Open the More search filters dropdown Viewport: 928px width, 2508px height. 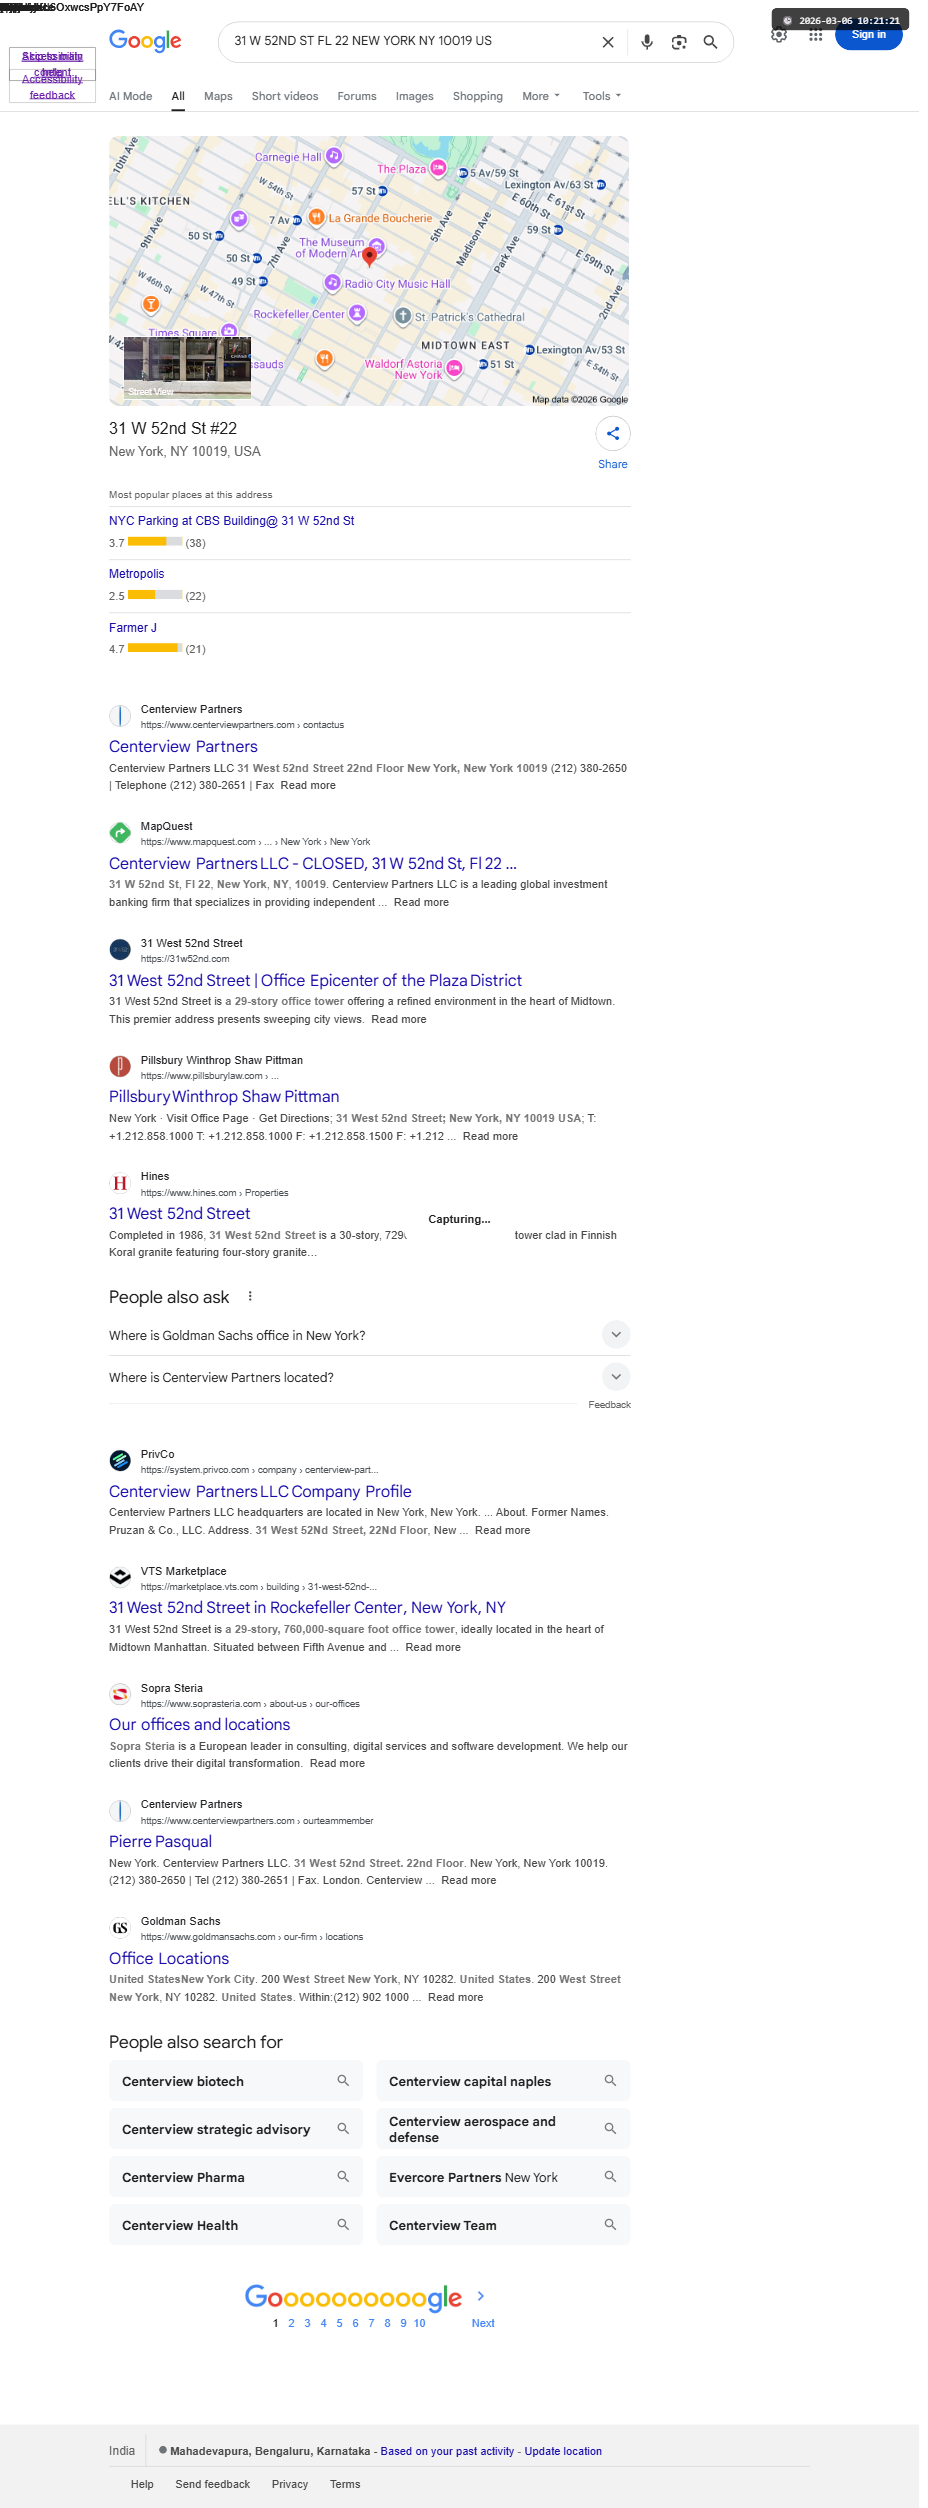(541, 97)
